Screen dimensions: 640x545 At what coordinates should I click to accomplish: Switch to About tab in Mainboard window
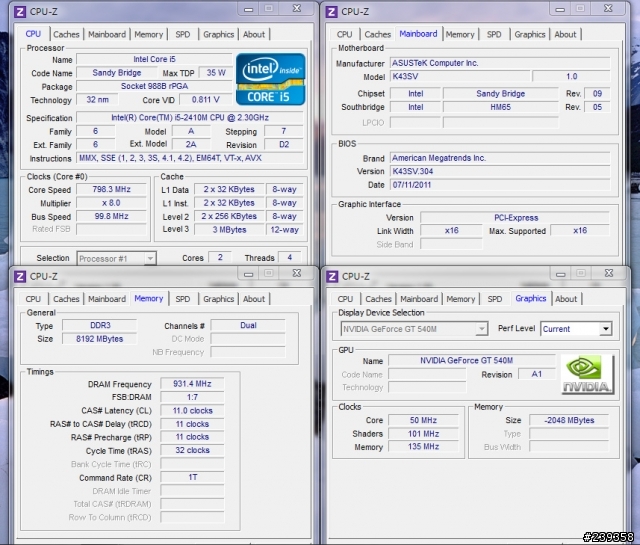(x=565, y=34)
